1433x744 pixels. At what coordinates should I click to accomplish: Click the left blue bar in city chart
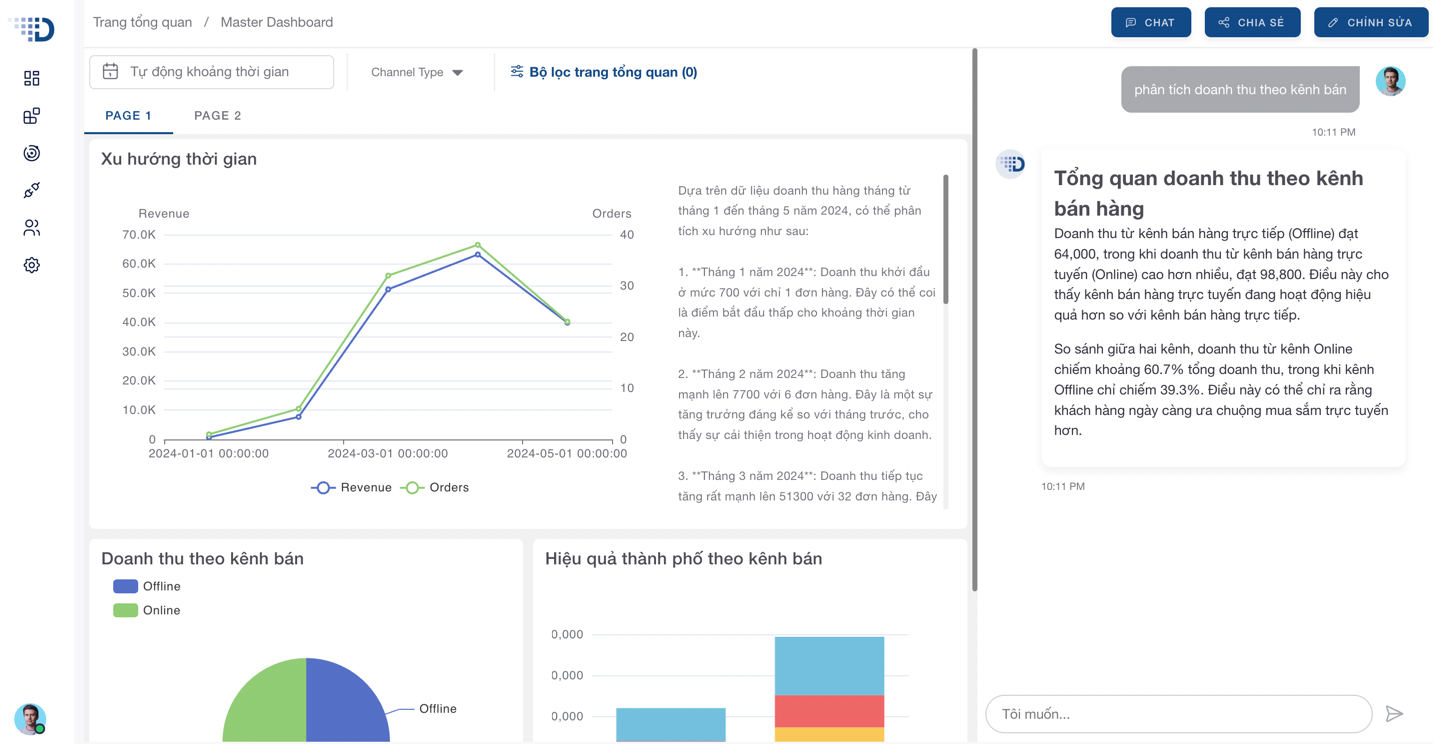671,725
